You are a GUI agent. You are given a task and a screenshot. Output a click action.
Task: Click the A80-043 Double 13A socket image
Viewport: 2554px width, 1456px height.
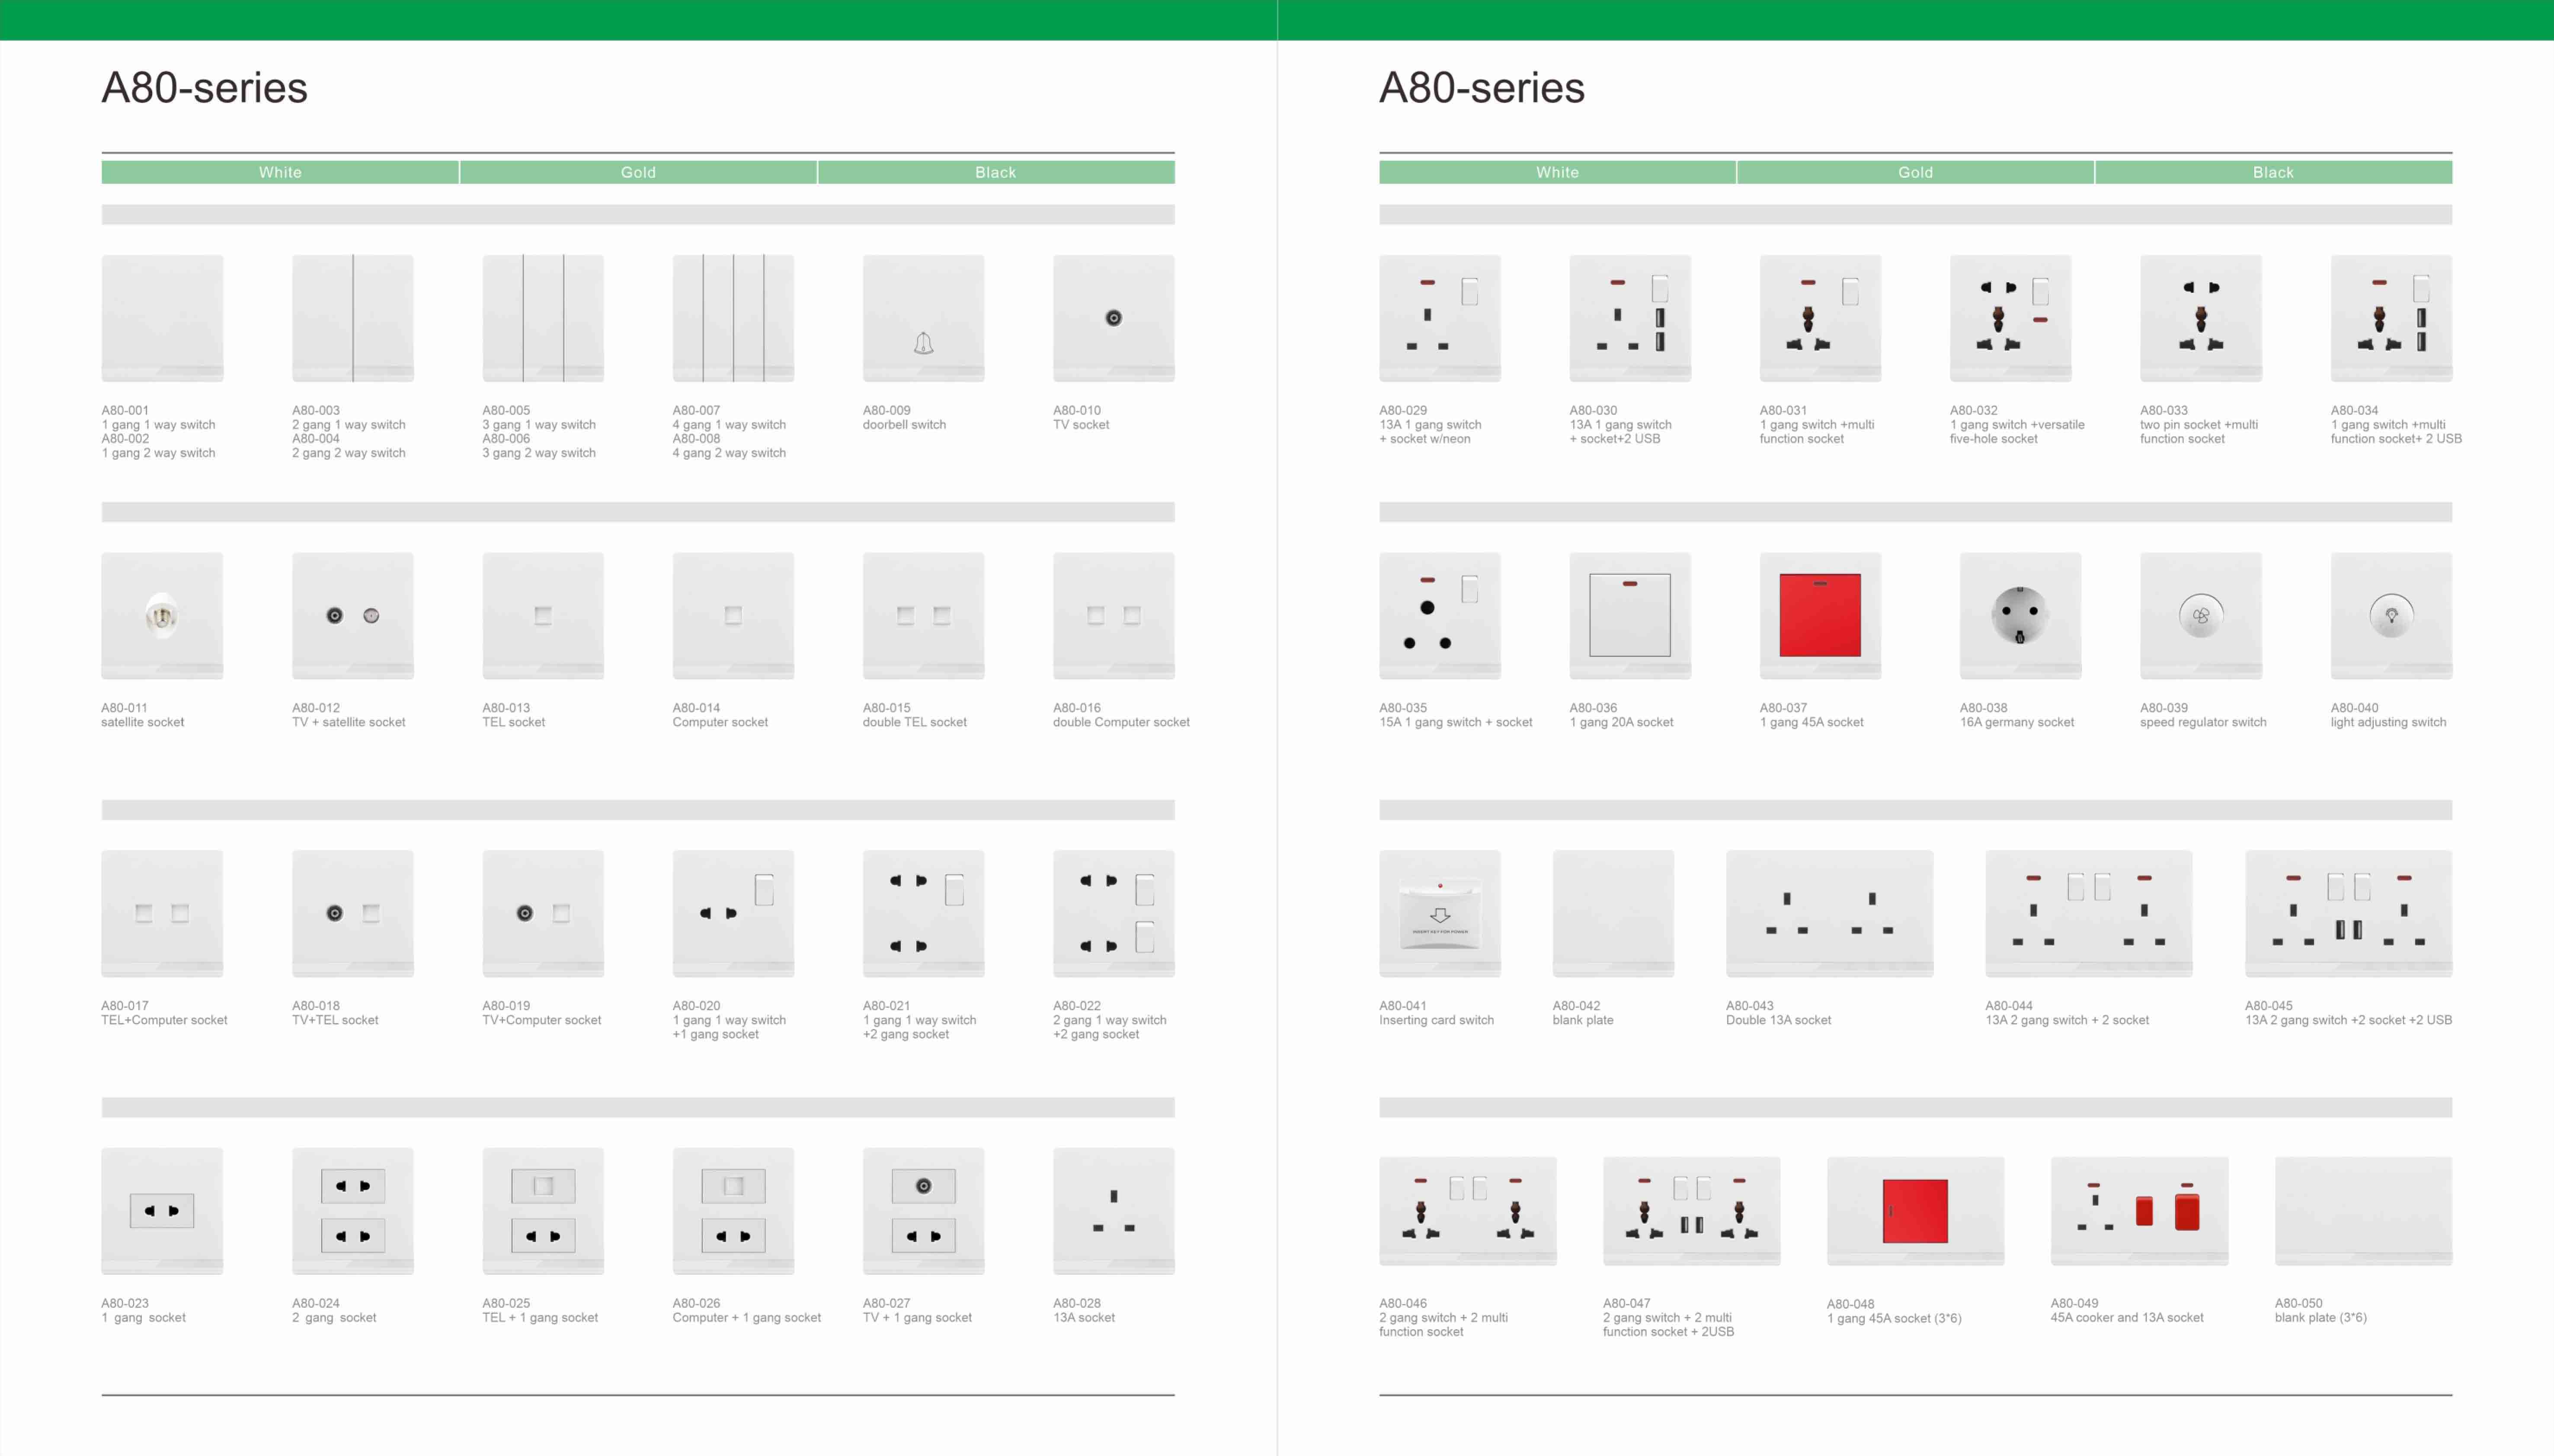pyautogui.click(x=1830, y=914)
